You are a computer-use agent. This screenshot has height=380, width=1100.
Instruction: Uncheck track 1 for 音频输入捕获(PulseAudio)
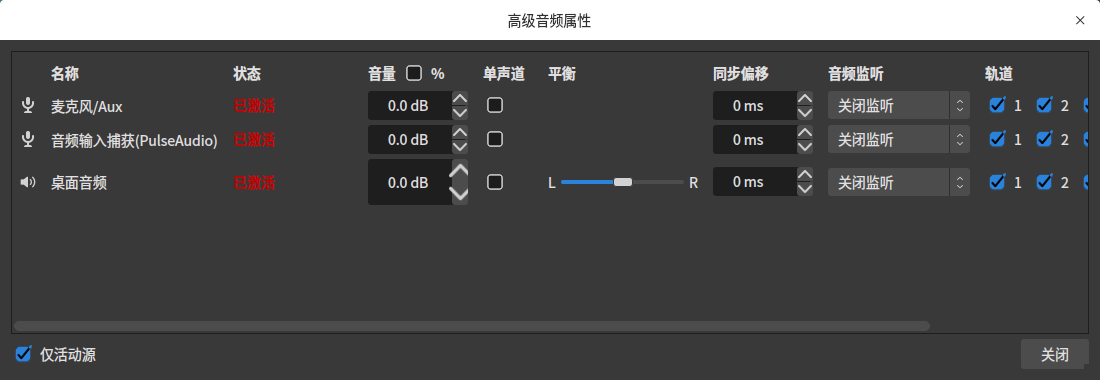pyautogui.click(x=997, y=139)
